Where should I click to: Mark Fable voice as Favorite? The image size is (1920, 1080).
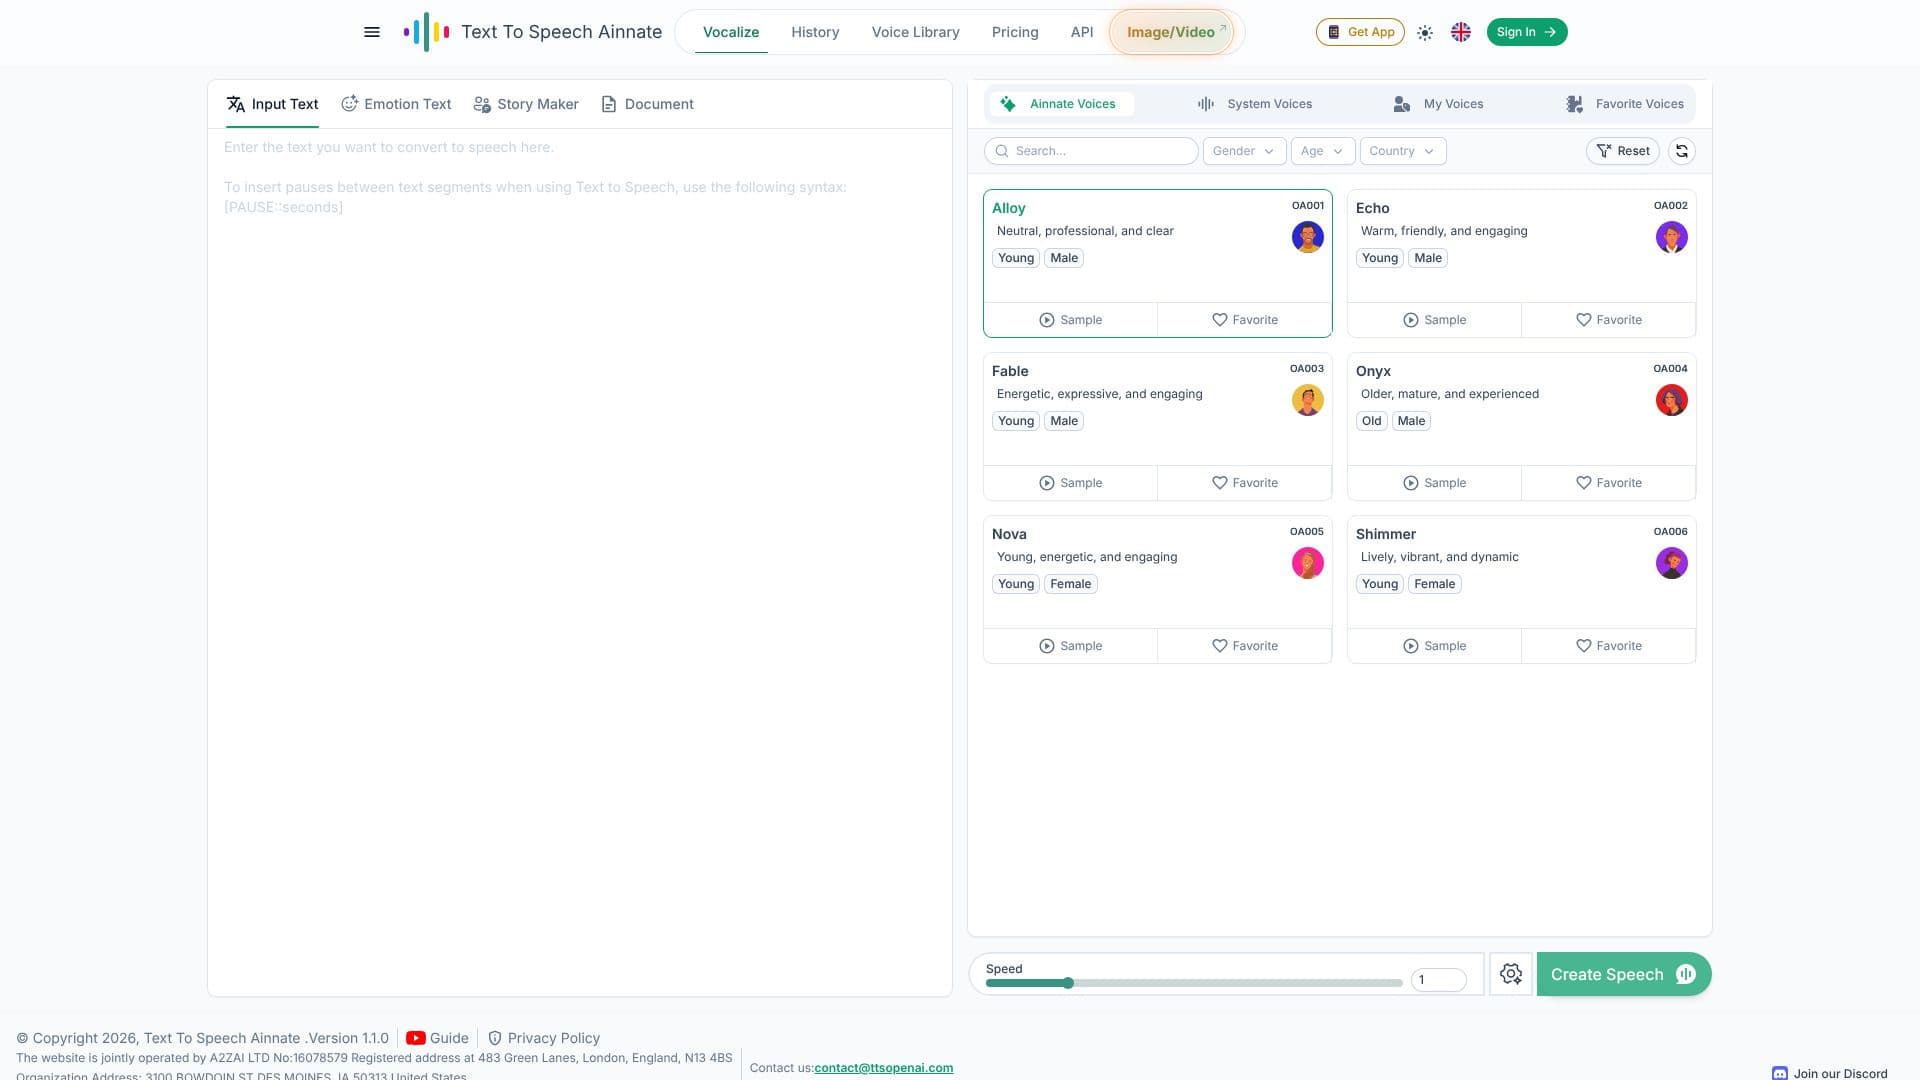[x=1244, y=483]
